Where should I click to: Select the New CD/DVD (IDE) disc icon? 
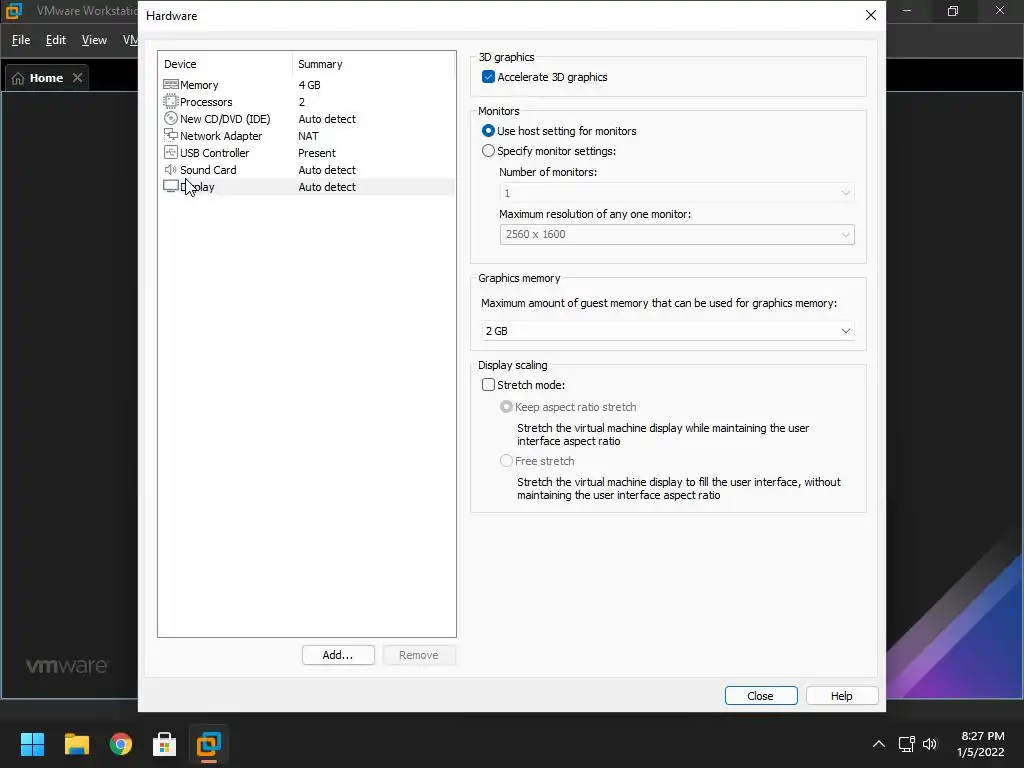click(x=170, y=118)
